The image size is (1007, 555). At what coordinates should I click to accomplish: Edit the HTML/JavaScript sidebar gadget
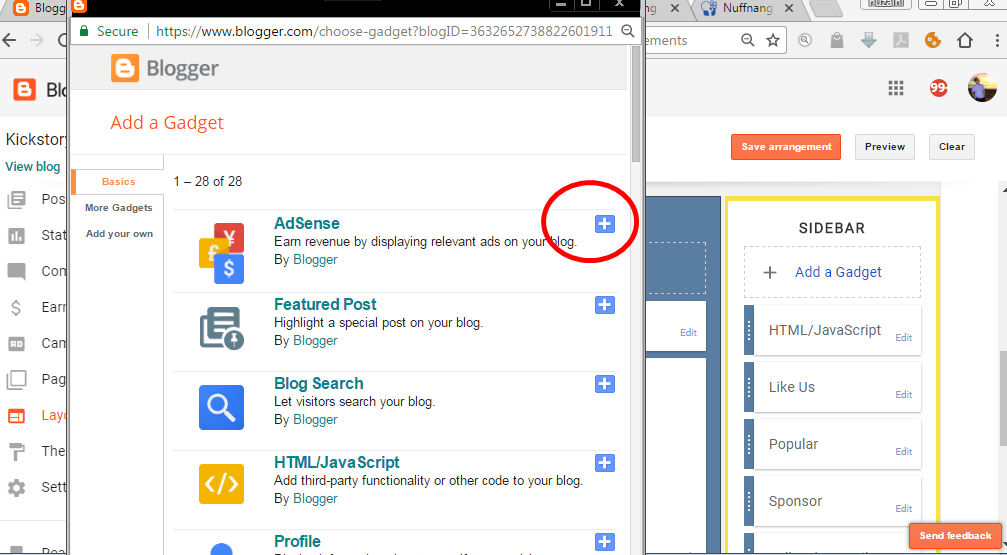(x=903, y=337)
